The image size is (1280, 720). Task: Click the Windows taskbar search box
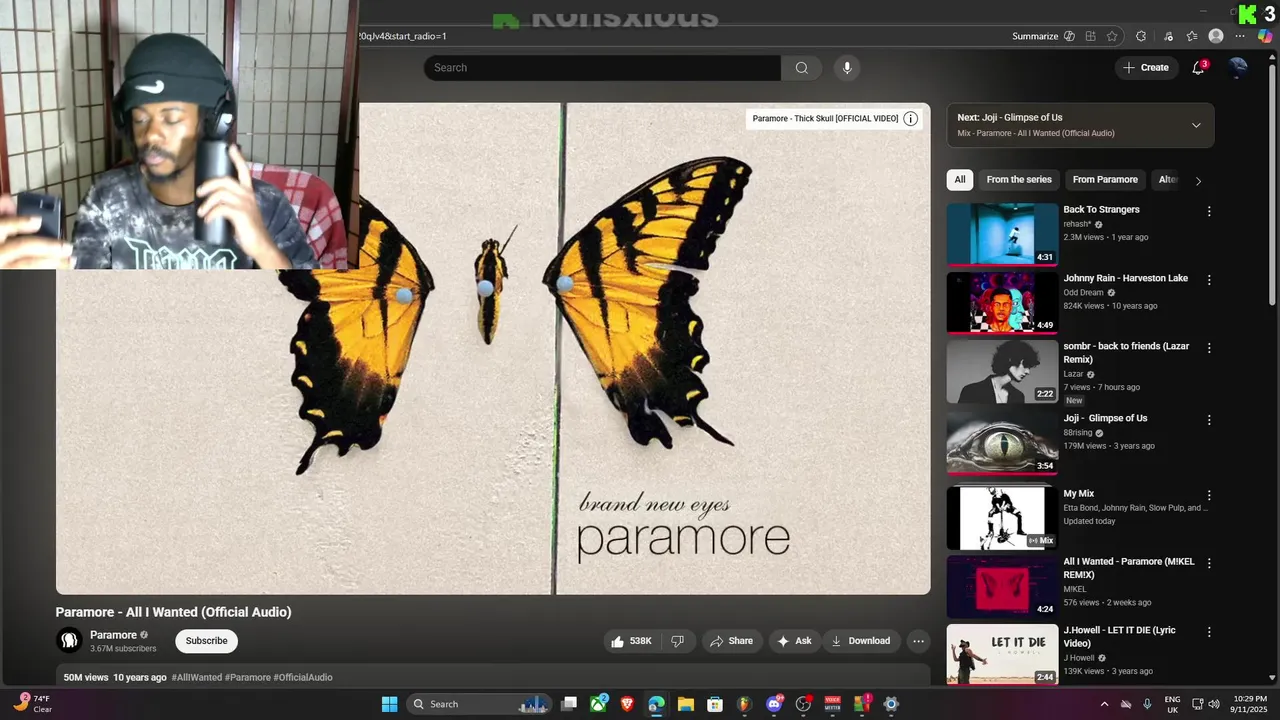pos(478,704)
